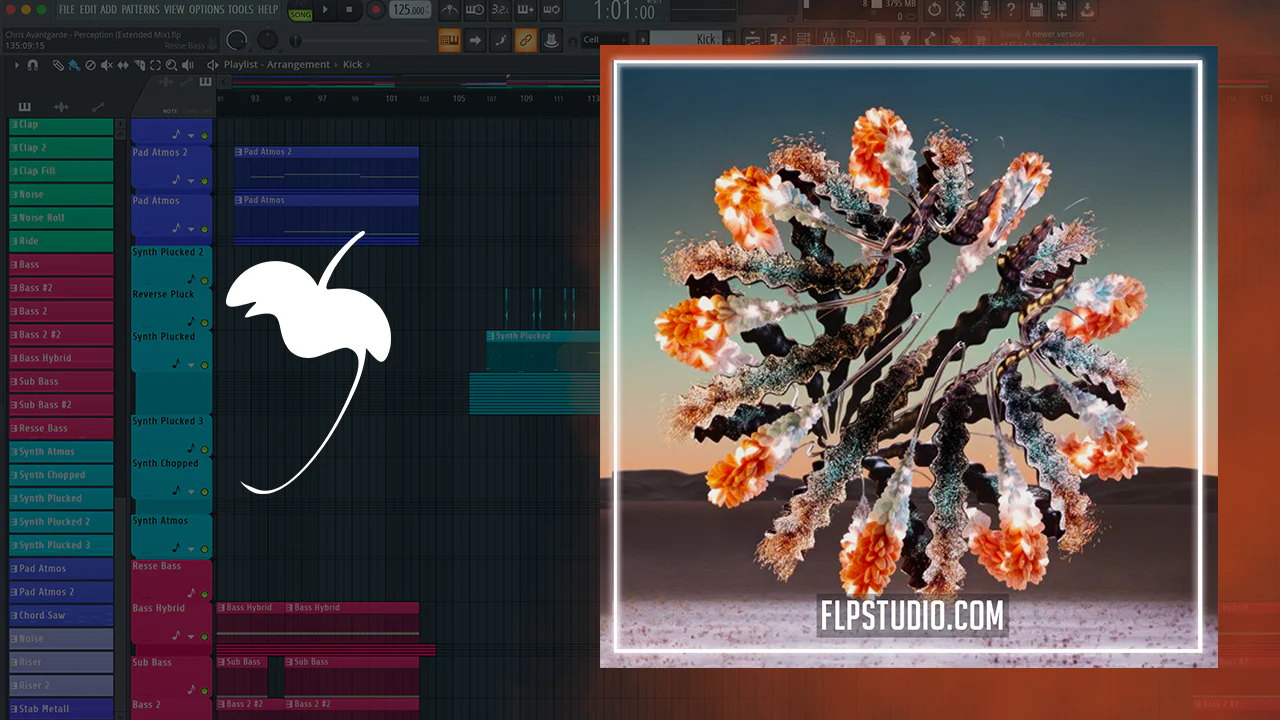Open the VIEW menu
This screenshot has width=1280, height=720.
click(x=174, y=9)
